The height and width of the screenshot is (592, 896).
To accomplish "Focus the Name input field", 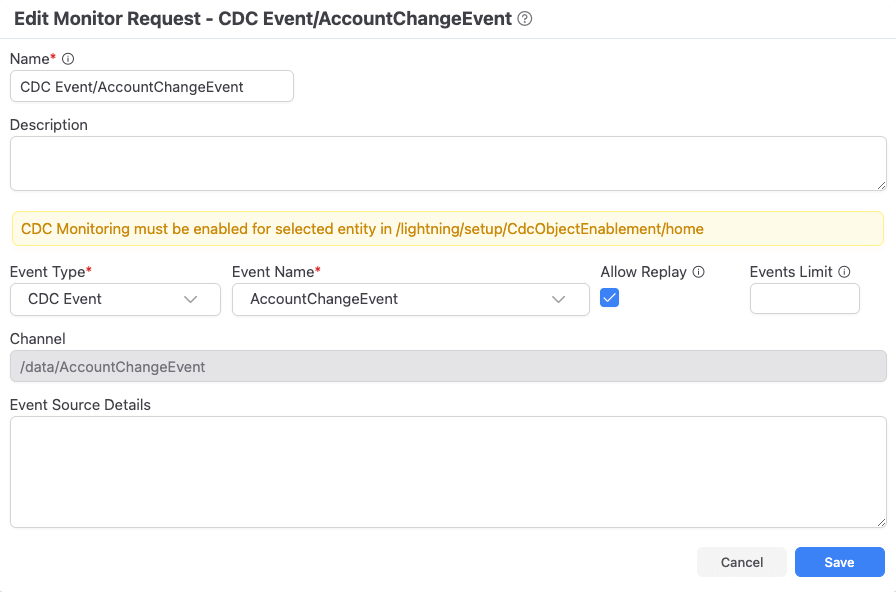I will (x=152, y=86).
